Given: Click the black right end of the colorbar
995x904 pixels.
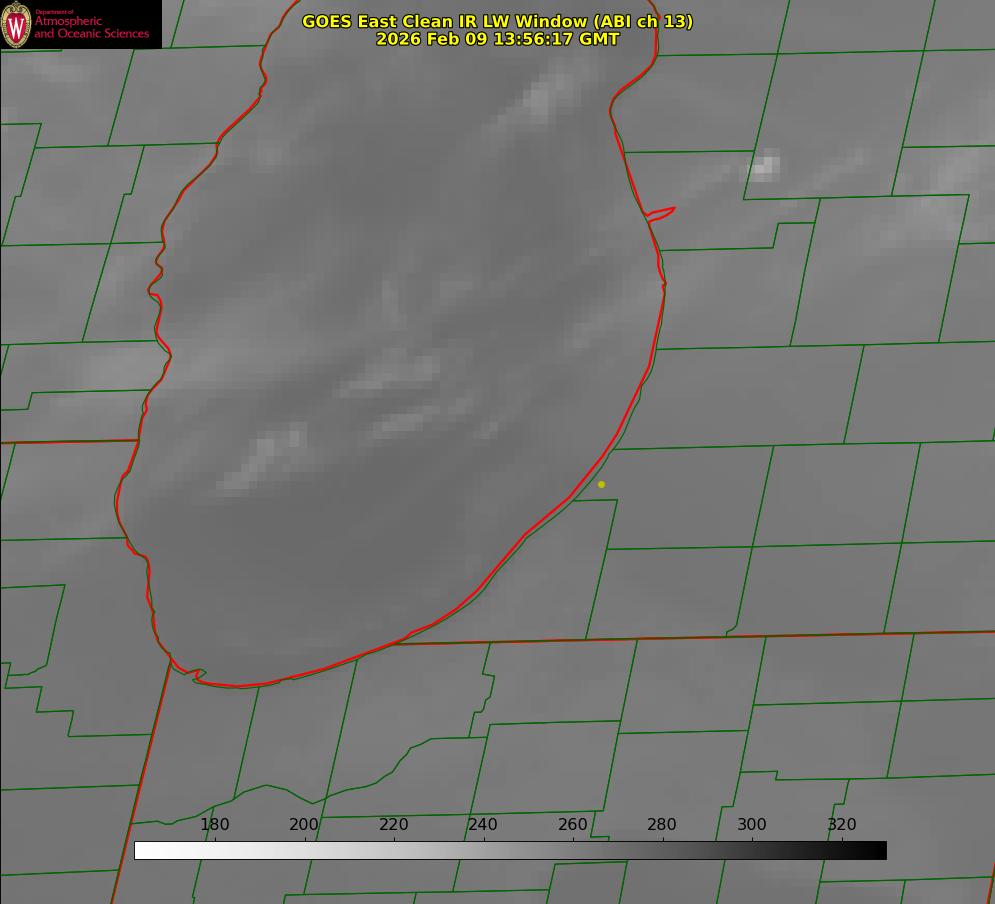Looking at the screenshot, I should click(x=879, y=851).
